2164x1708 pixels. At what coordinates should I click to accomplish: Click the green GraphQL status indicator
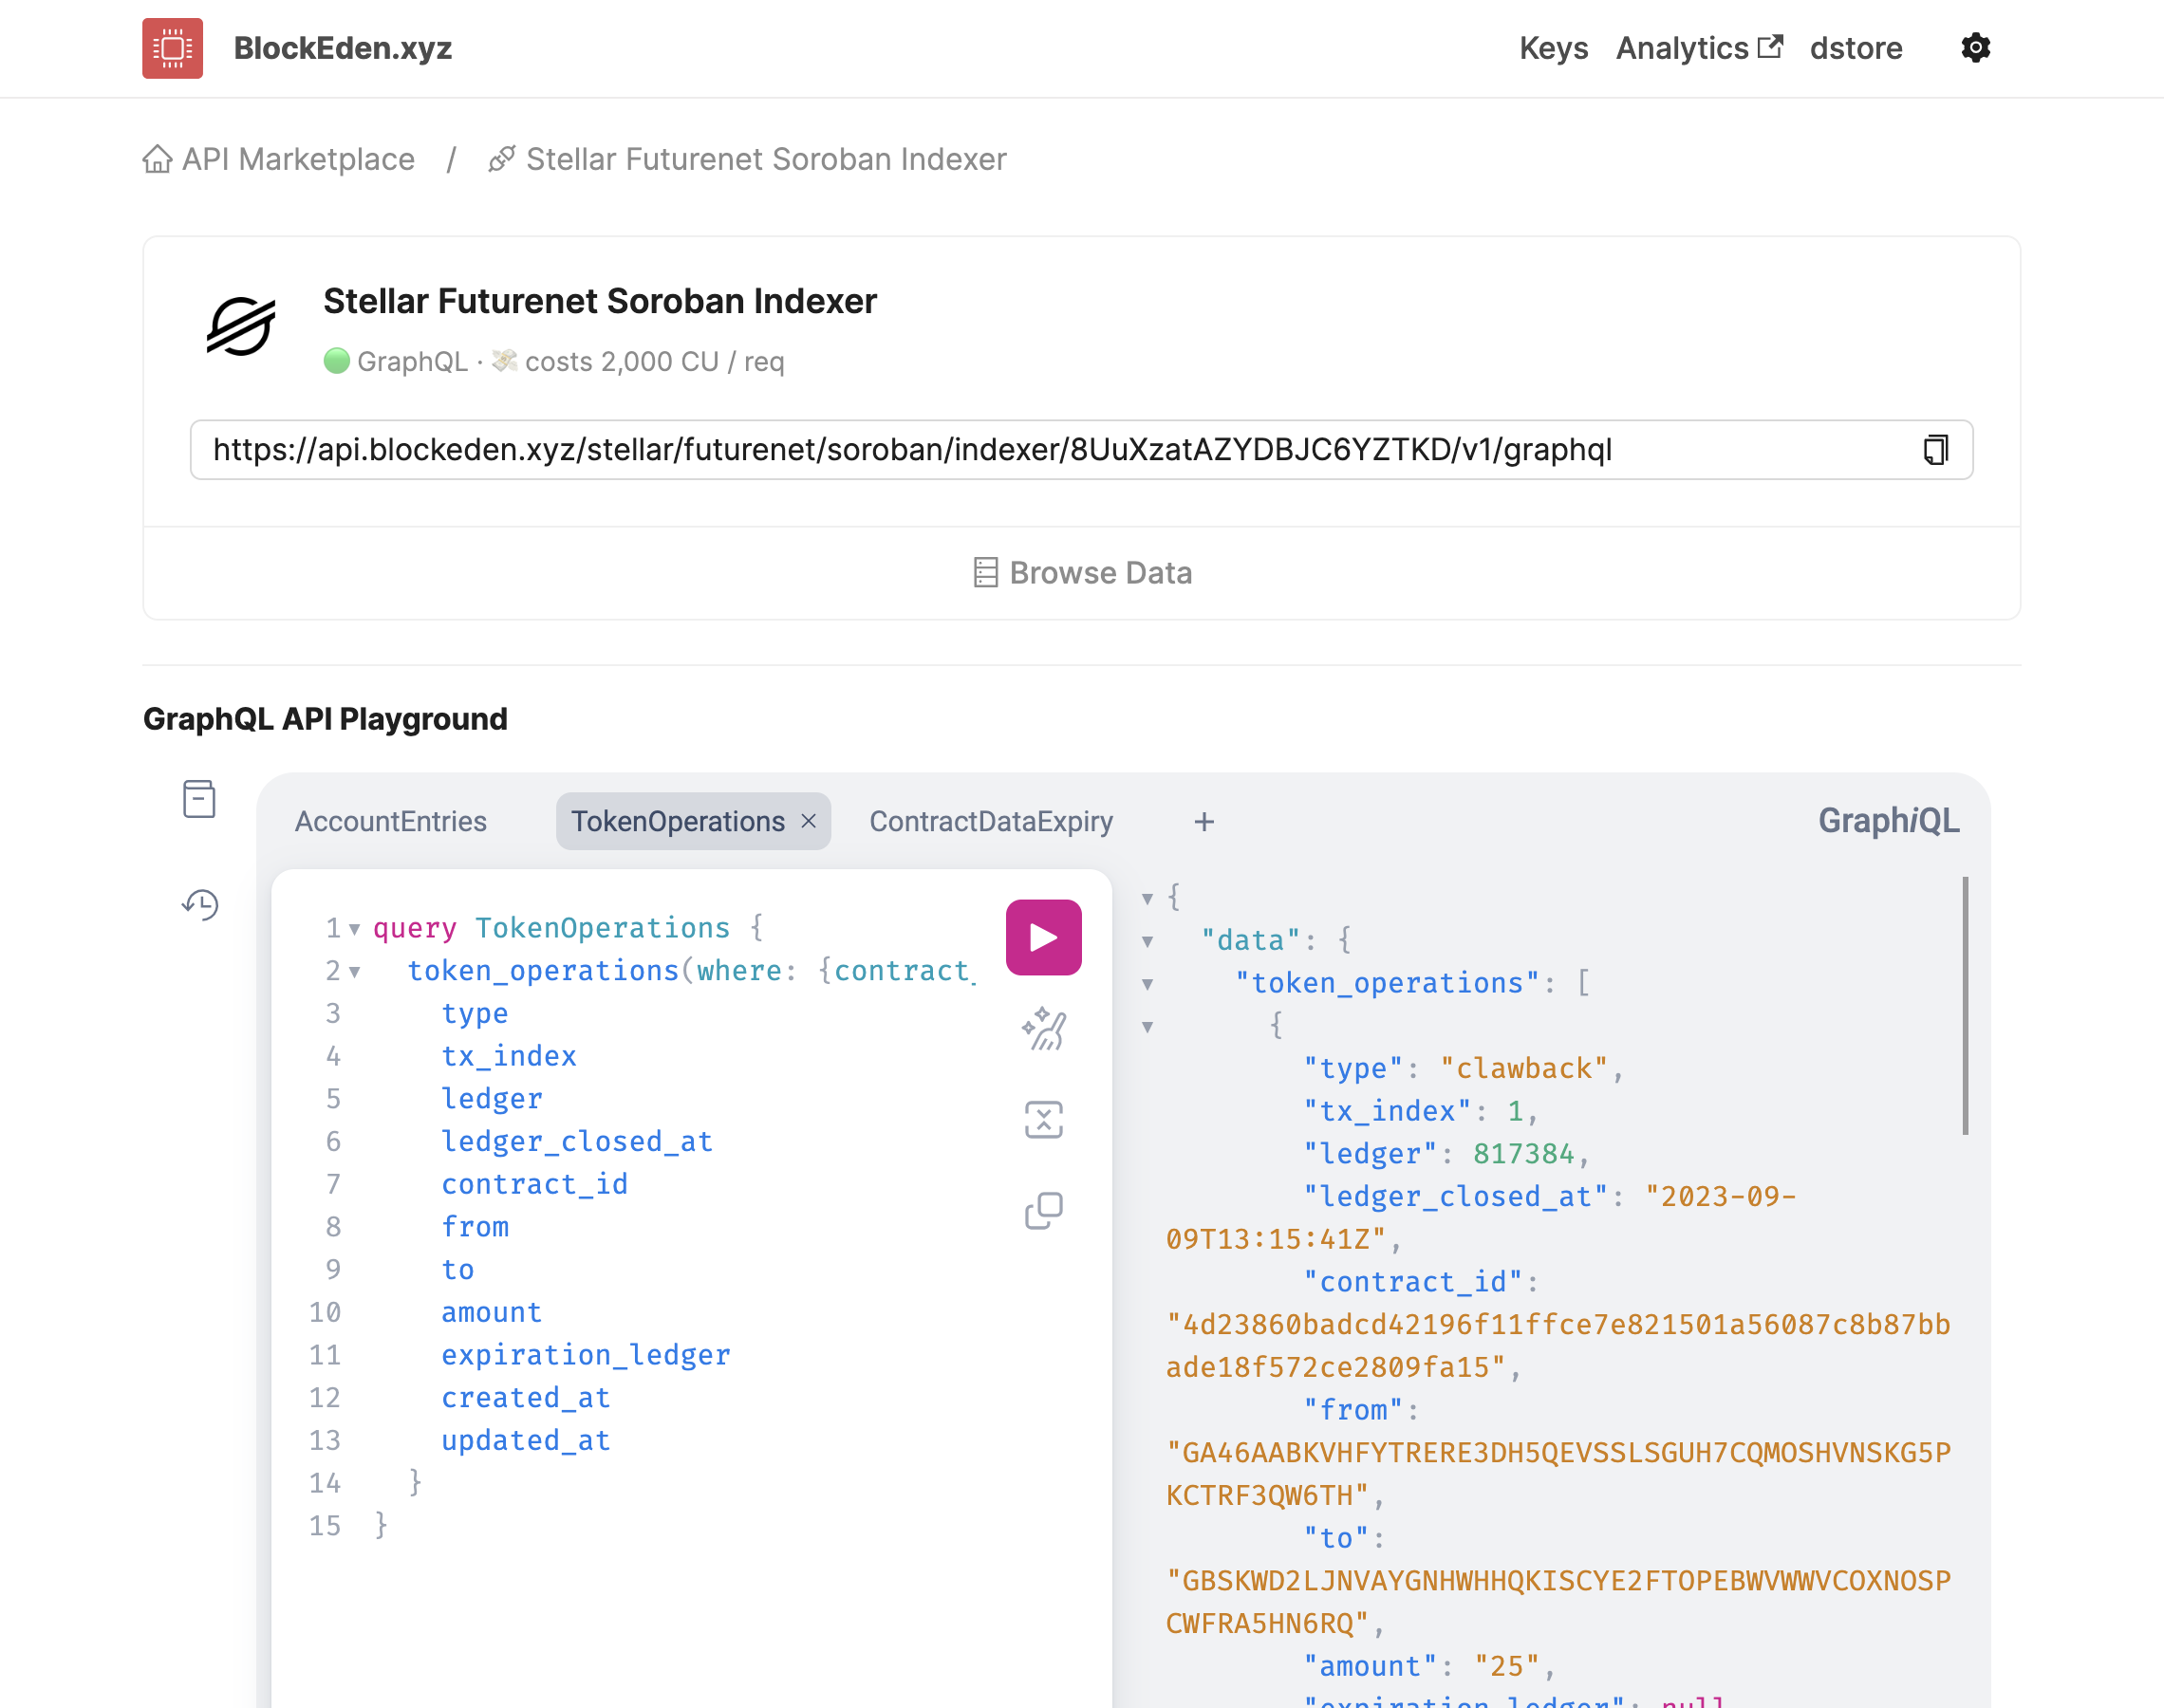[x=337, y=360]
